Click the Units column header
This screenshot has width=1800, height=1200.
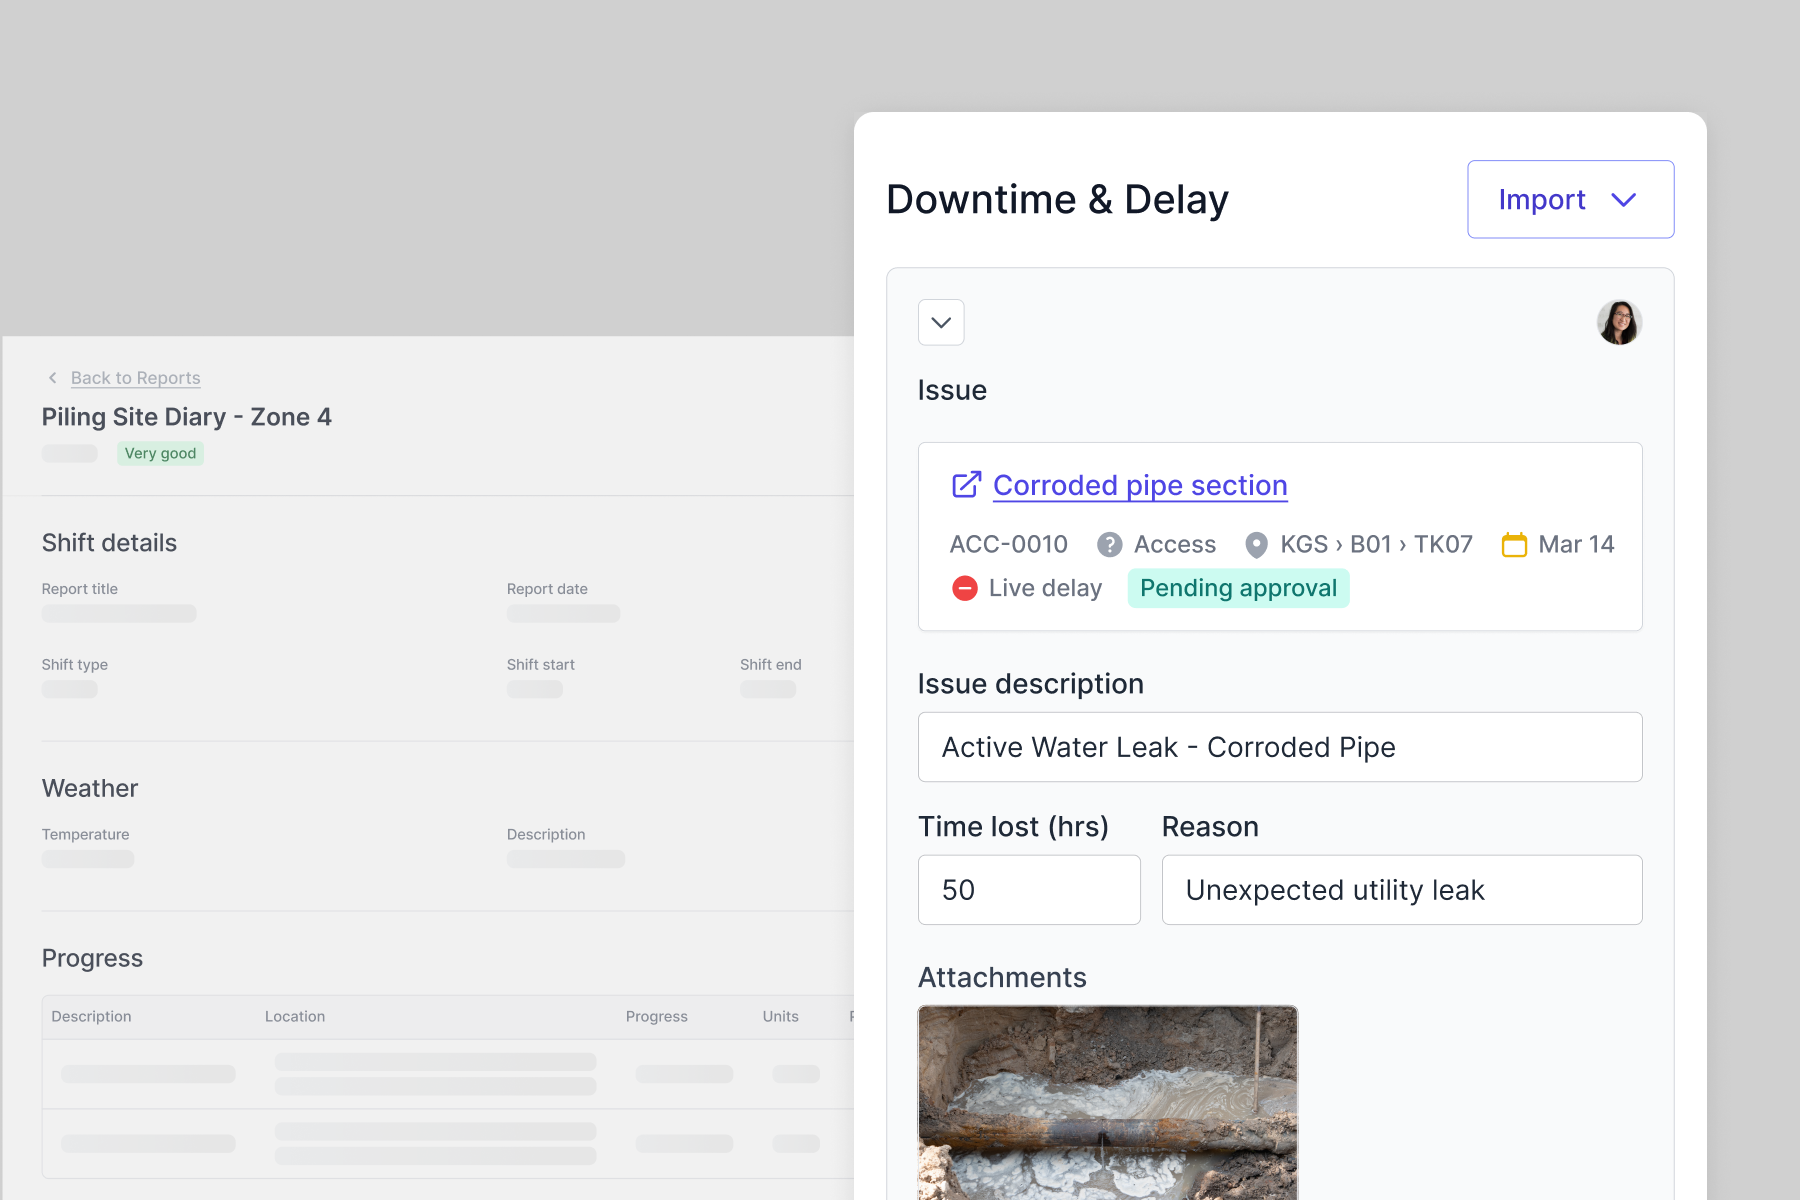point(780,1016)
